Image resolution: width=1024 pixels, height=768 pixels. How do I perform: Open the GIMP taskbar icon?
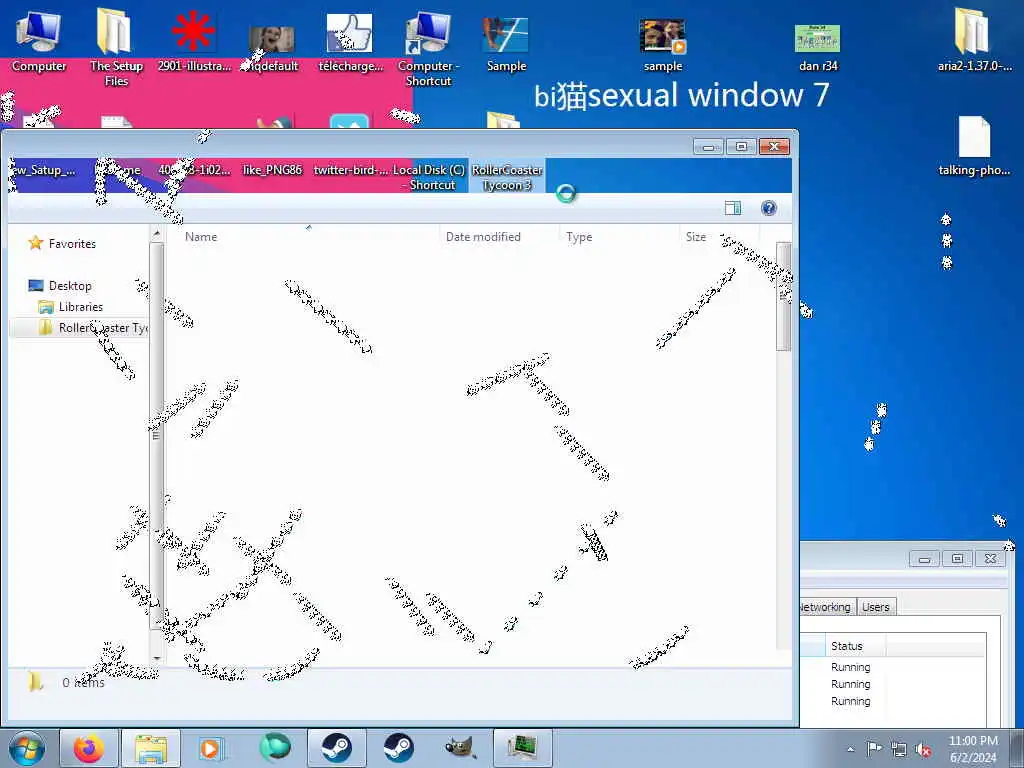pyautogui.click(x=460, y=748)
